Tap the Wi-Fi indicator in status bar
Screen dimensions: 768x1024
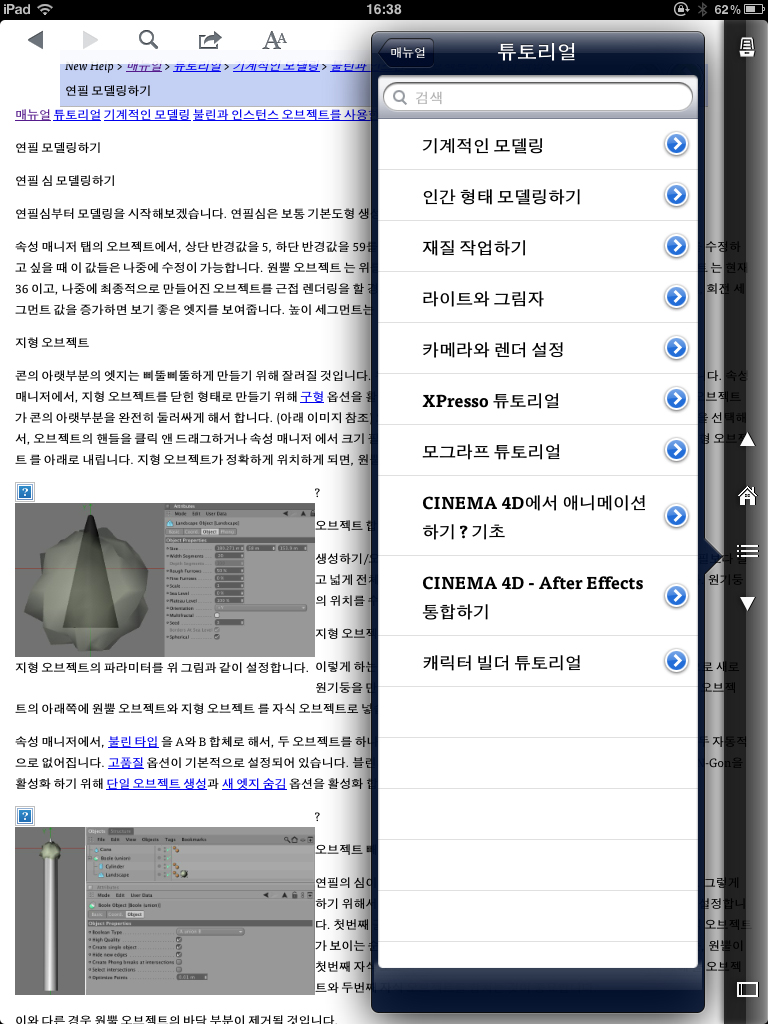click(45, 9)
